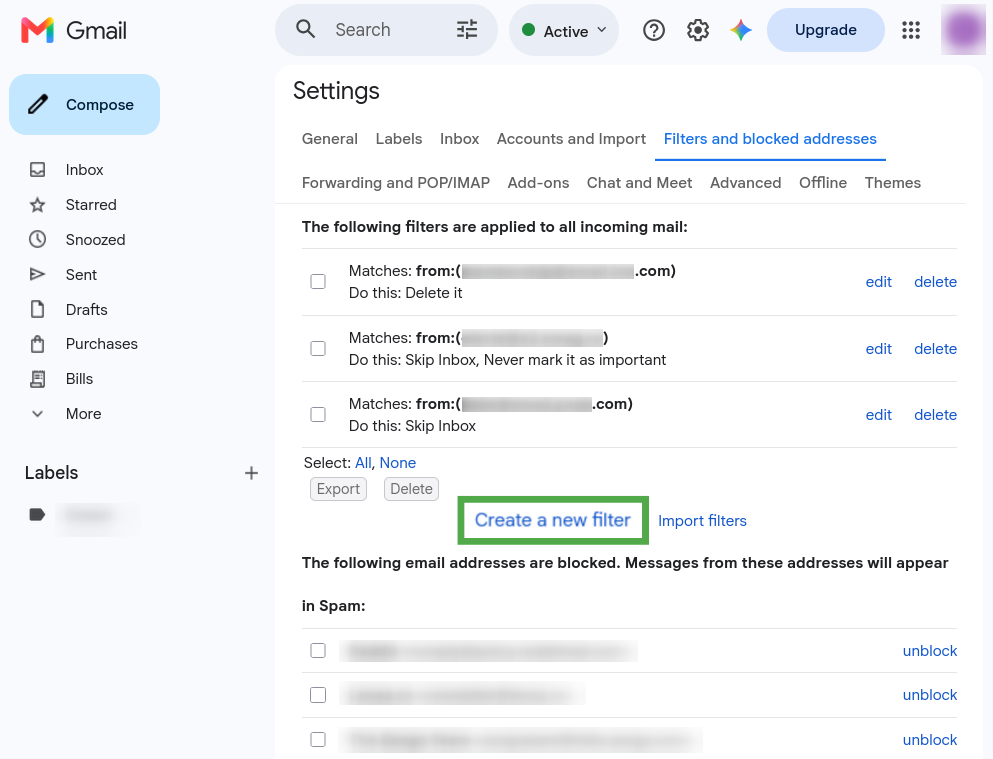Open Accounts and Import tab
The height and width of the screenshot is (759, 993).
click(571, 139)
